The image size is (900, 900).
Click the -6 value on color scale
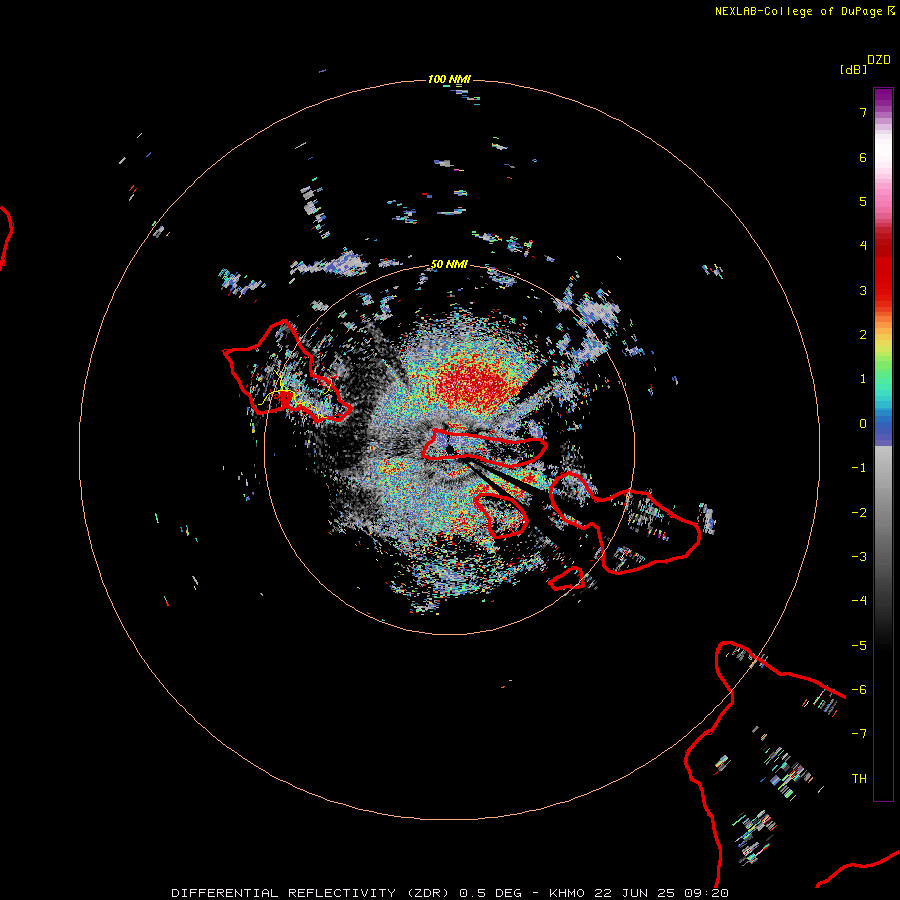859,690
